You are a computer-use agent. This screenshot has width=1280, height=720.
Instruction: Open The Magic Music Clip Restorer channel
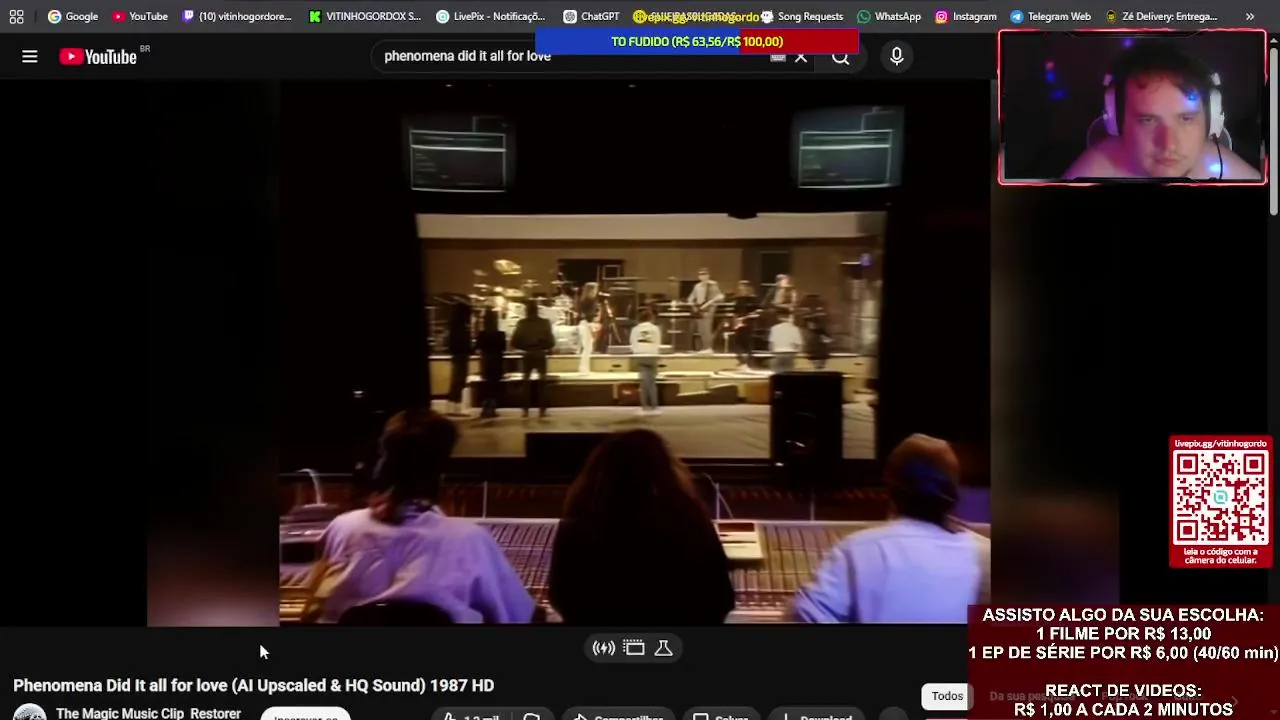pyautogui.click(x=148, y=713)
